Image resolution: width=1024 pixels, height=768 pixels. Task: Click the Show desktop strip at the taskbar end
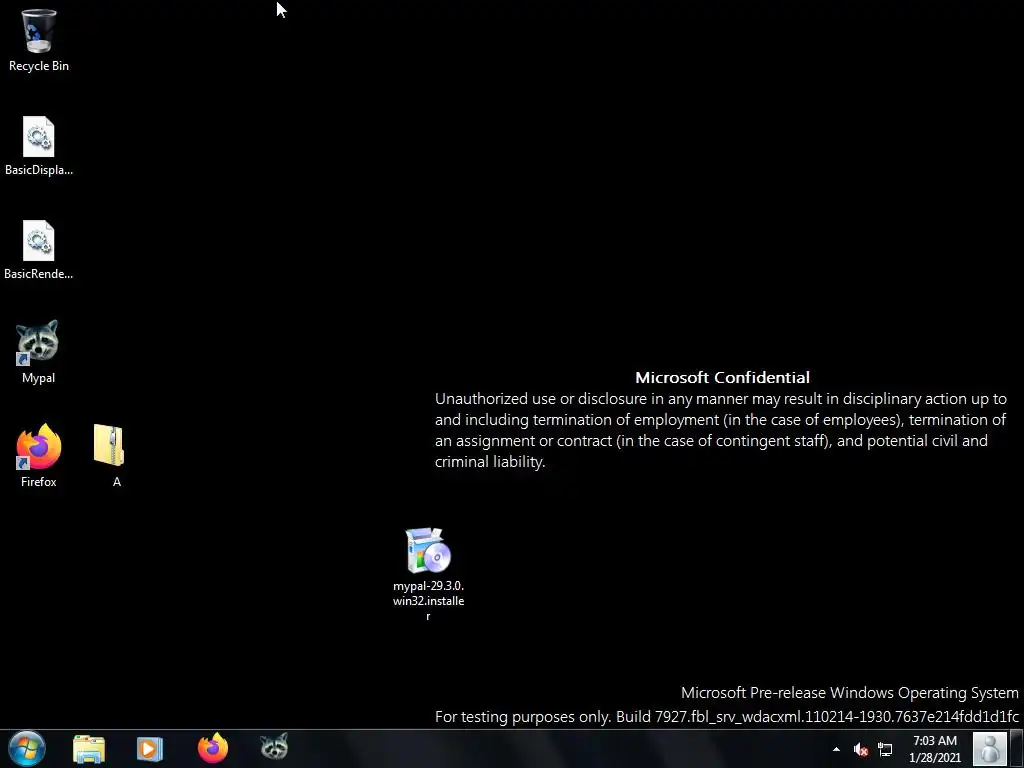[x=1017, y=748]
